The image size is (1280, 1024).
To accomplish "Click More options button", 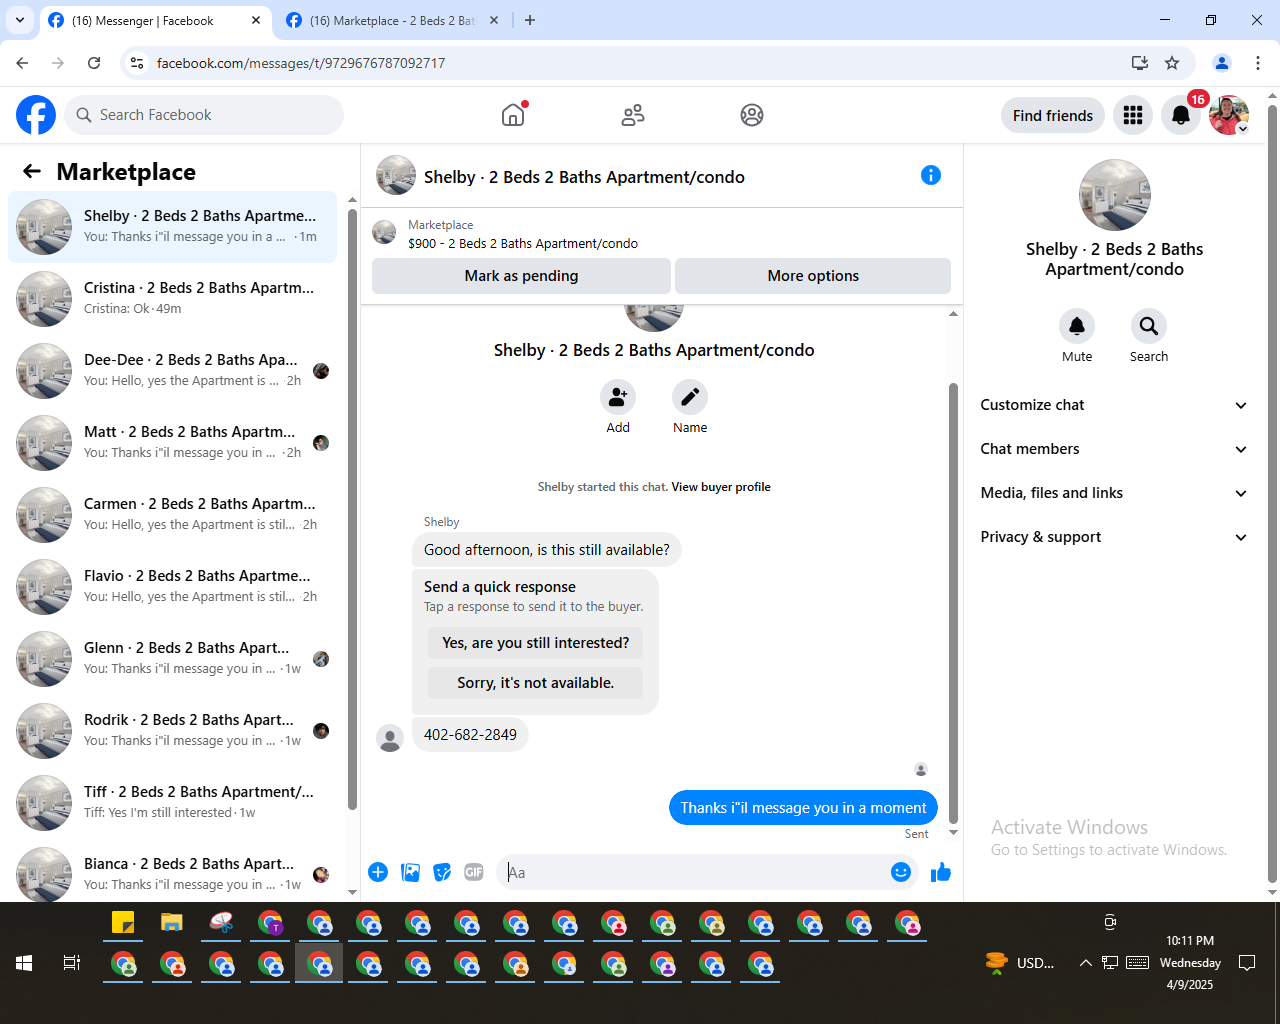I will tap(813, 276).
